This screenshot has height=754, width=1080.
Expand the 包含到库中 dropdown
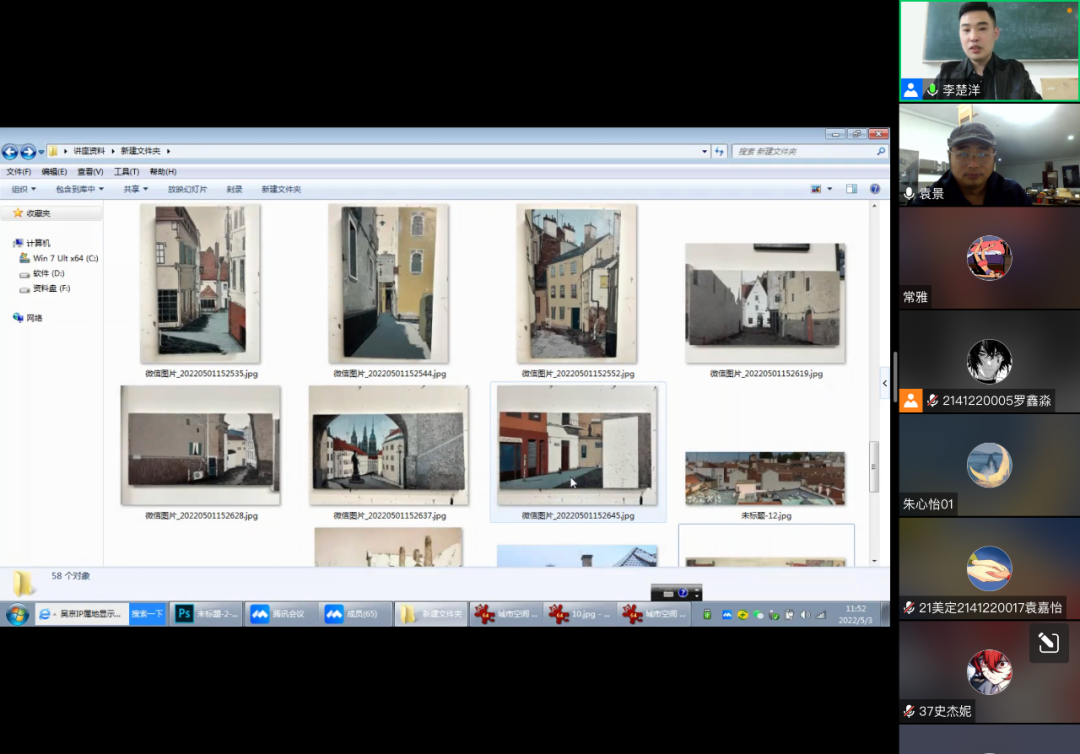[80, 189]
